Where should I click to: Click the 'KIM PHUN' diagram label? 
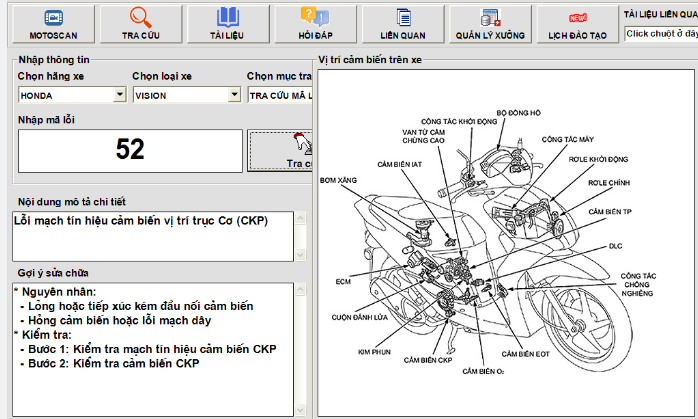click(374, 352)
